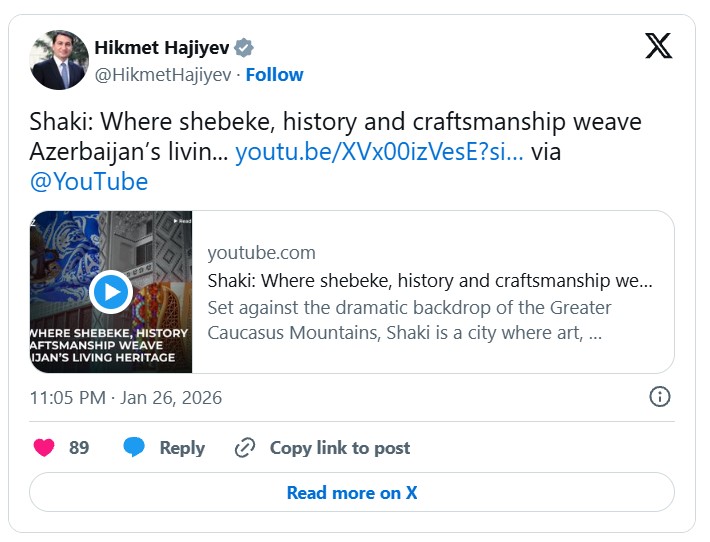Viewport: 710px width, 542px height.
Task: Click the Read more on X button
Action: [x=352, y=492]
